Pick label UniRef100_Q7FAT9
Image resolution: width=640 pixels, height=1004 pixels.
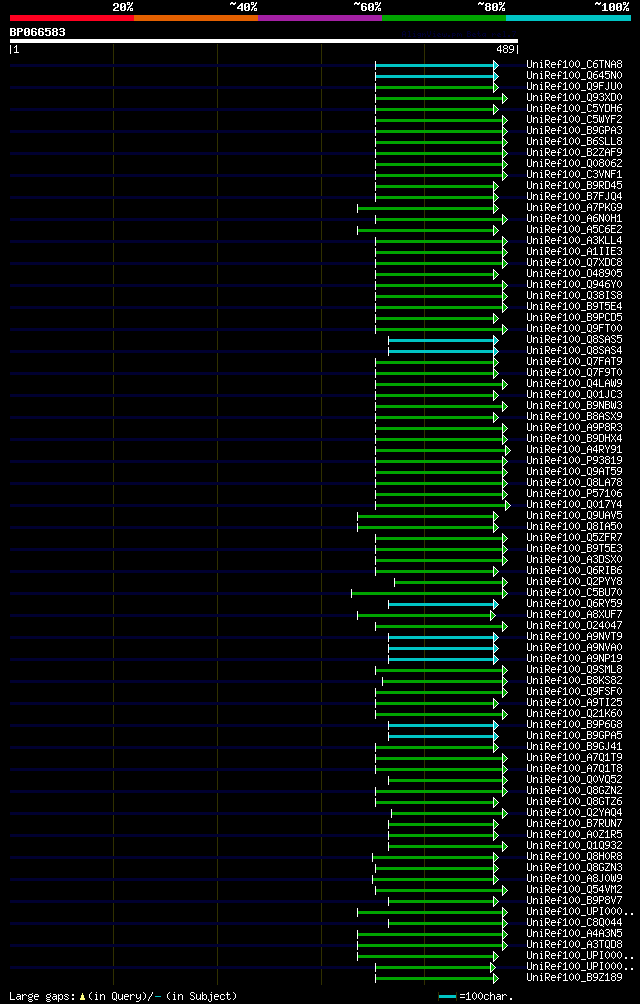click(x=573, y=361)
